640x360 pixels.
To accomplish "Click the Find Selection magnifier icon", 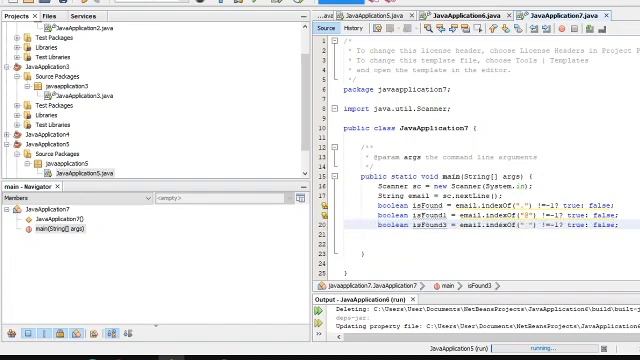I will coord(428,28).
